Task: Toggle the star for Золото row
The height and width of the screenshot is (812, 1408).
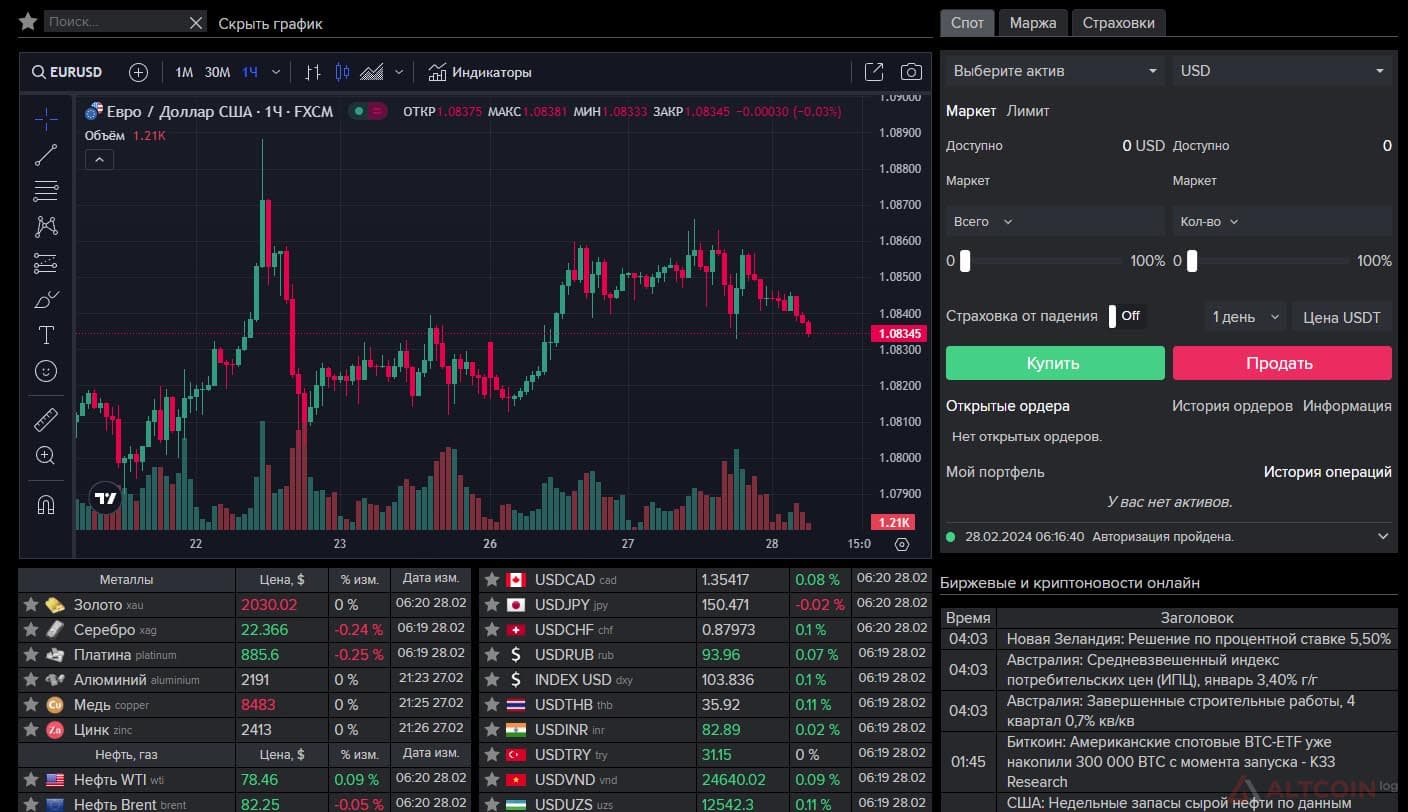Action: [31, 605]
